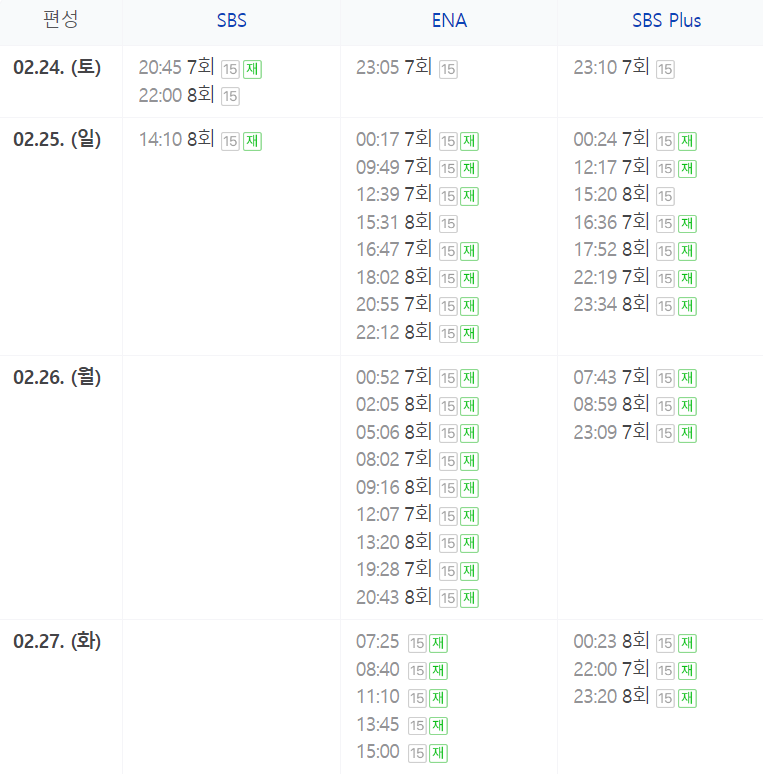Click the 15 age badge beside SBS Plus 23:10 7회
The image size is (763, 774).
tap(665, 69)
